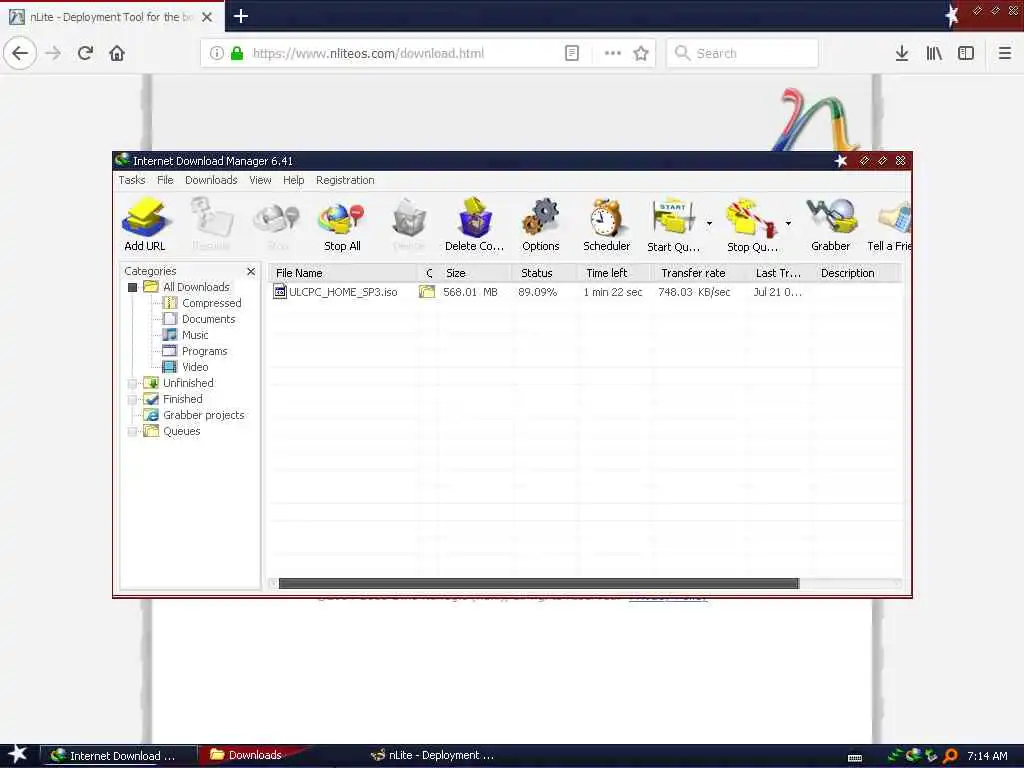
Task: Select Grabber projects in tree
Action: (203, 415)
